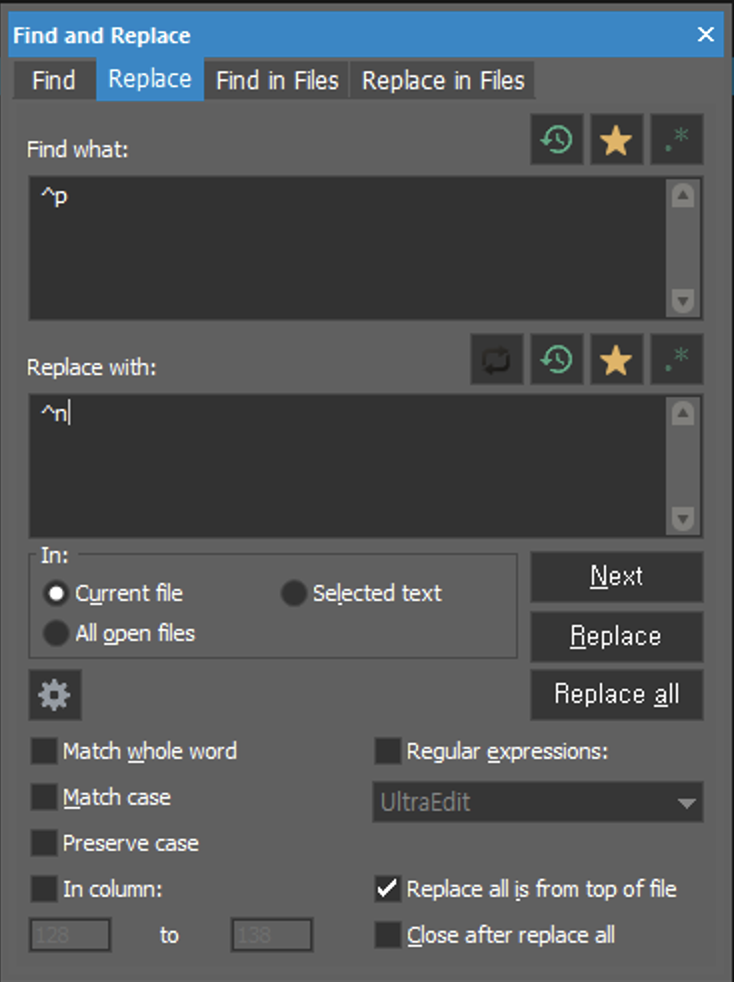Click Replace with scroll up arrow
This screenshot has width=734, height=982.
click(683, 413)
